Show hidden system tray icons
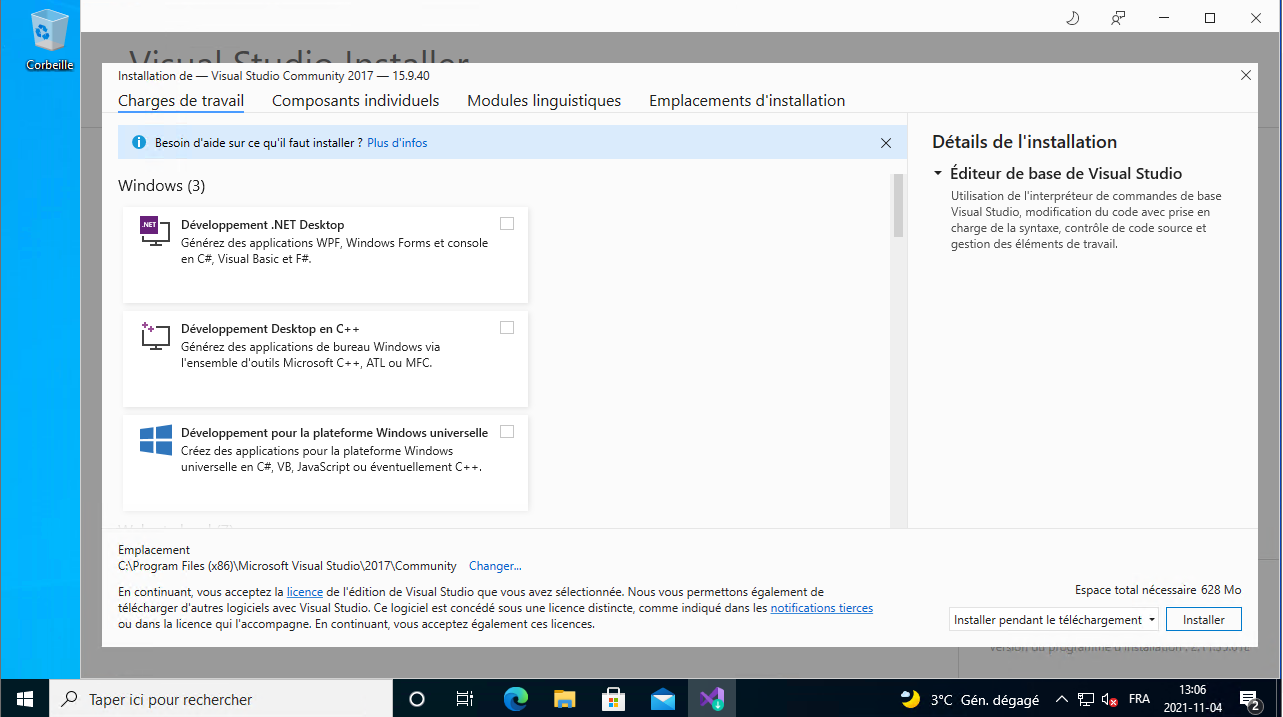1283x717 pixels. tap(1060, 699)
